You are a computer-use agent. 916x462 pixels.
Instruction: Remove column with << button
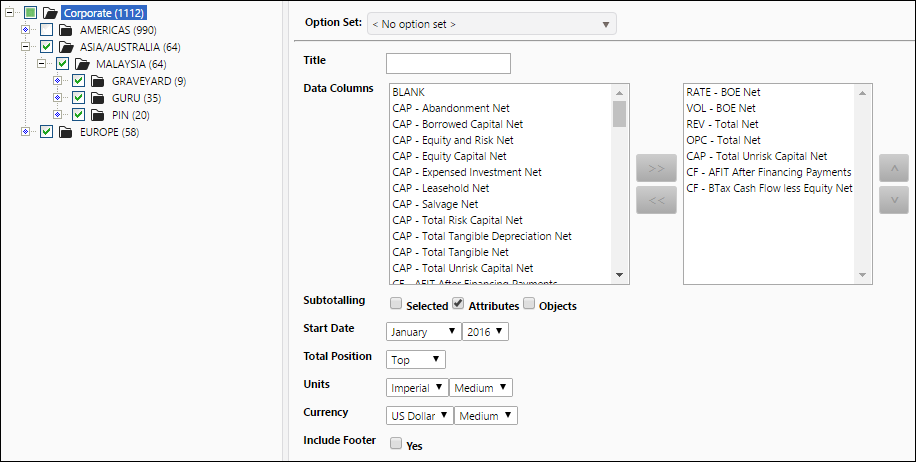pyautogui.click(x=656, y=200)
